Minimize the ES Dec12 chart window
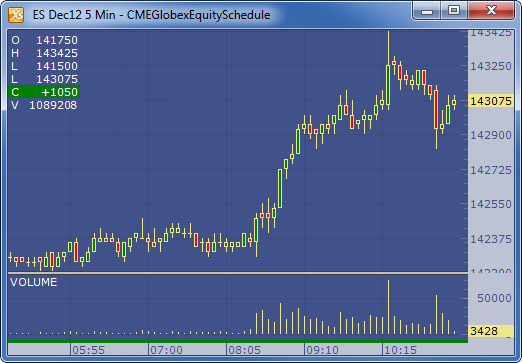The image size is (522, 363). 427,11
